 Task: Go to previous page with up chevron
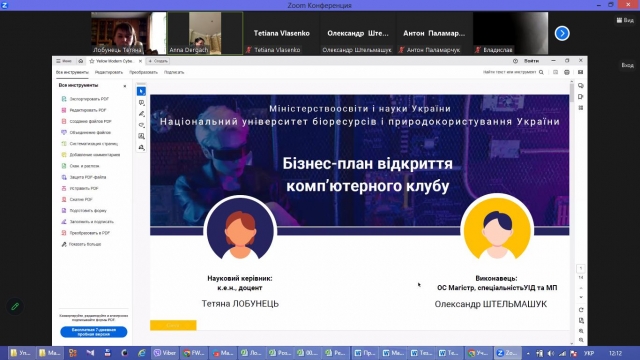click(x=581, y=288)
